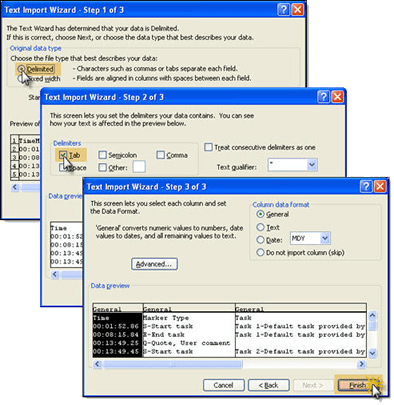Close the Step 1 of 3 wizard window
394x405 pixels.
[x=298, y=10]
